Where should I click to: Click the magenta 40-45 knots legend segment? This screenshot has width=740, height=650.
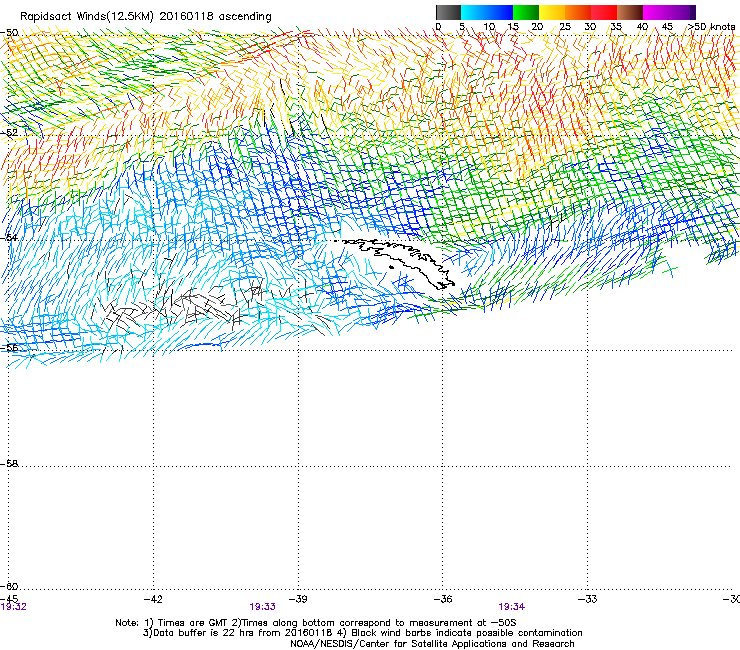click(x=656, y=12)
